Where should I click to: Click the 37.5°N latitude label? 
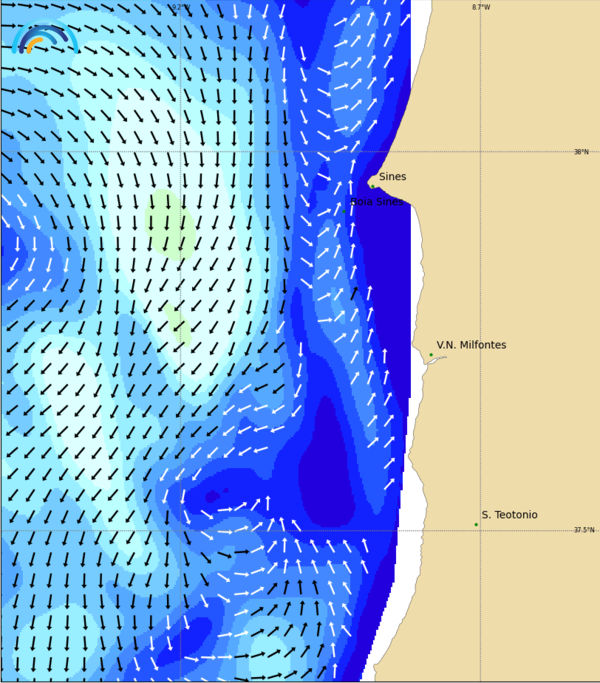tap(583, 530)
